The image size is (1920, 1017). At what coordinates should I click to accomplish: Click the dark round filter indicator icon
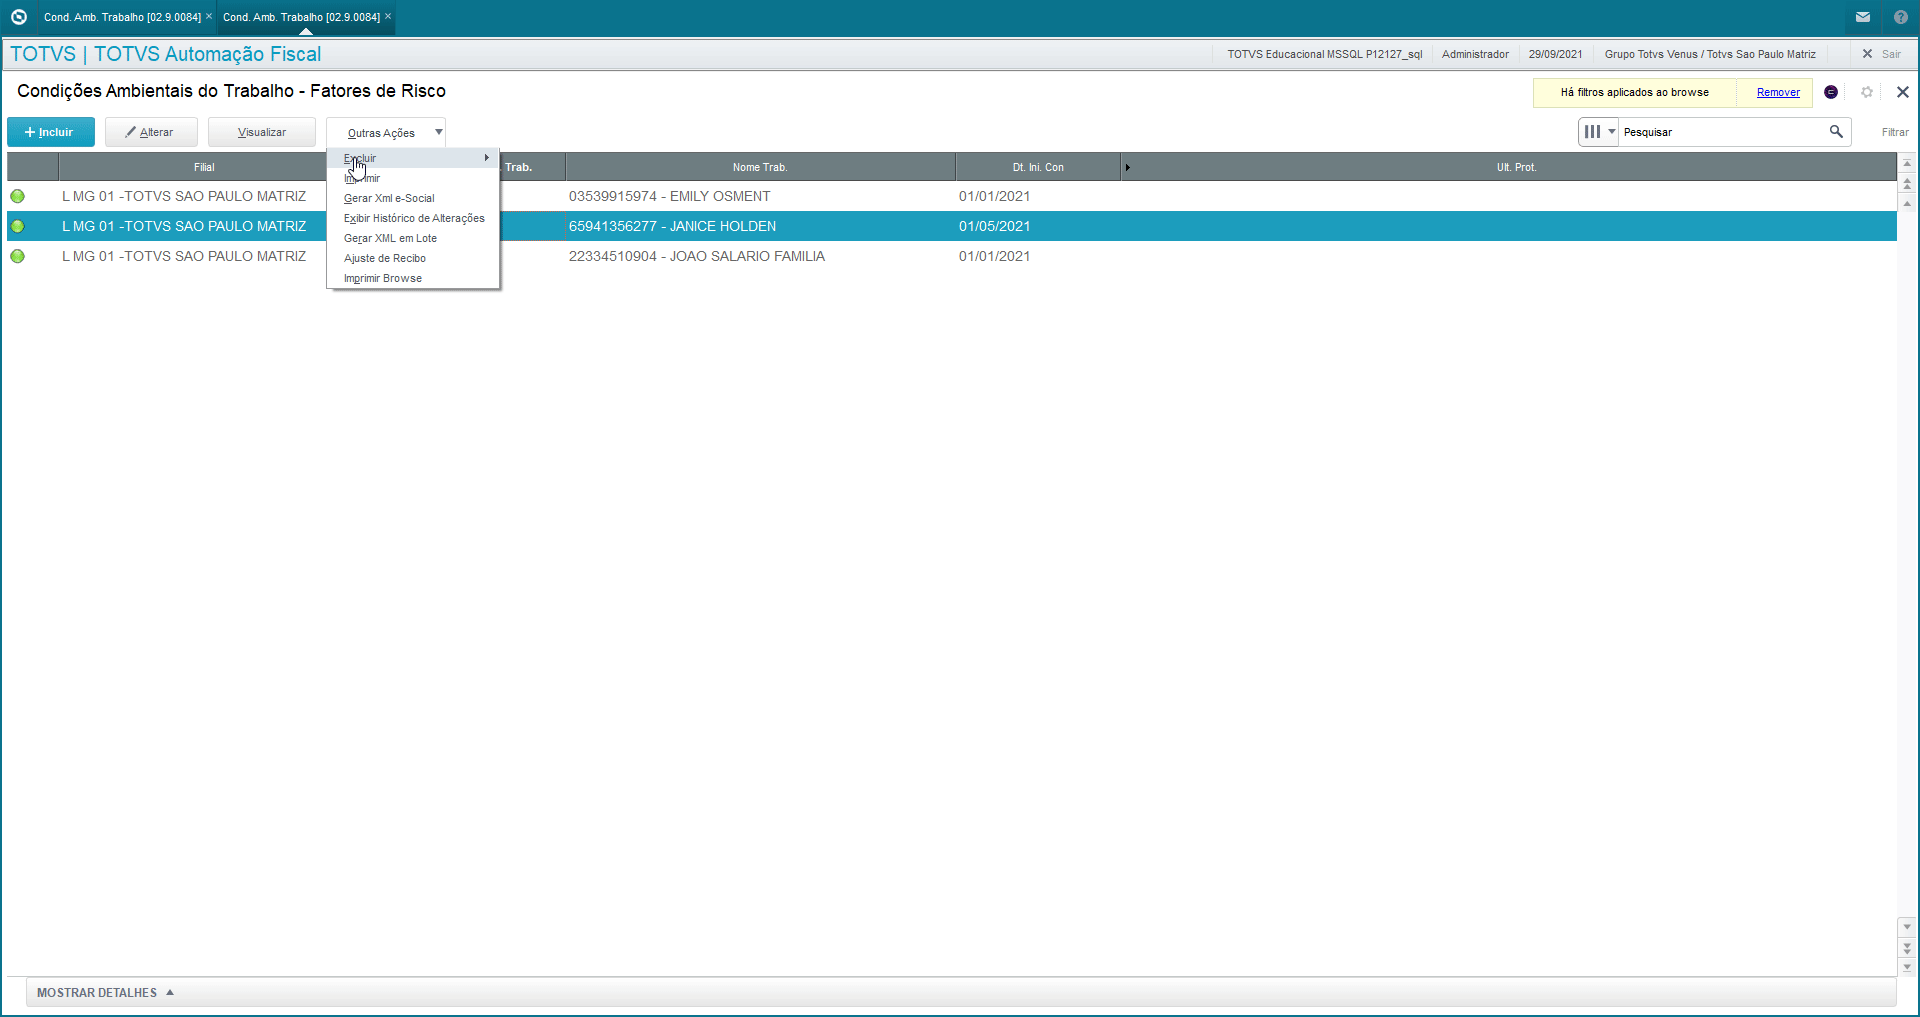(1831, 92)
